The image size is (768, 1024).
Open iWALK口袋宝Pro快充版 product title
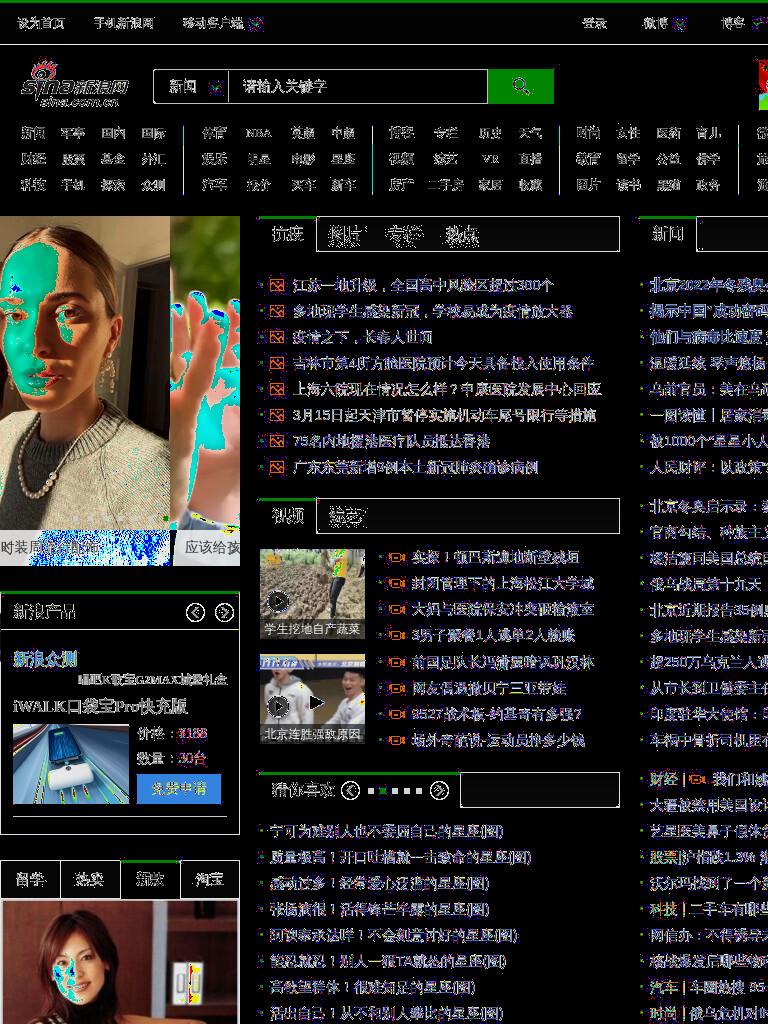pos(100,706)
